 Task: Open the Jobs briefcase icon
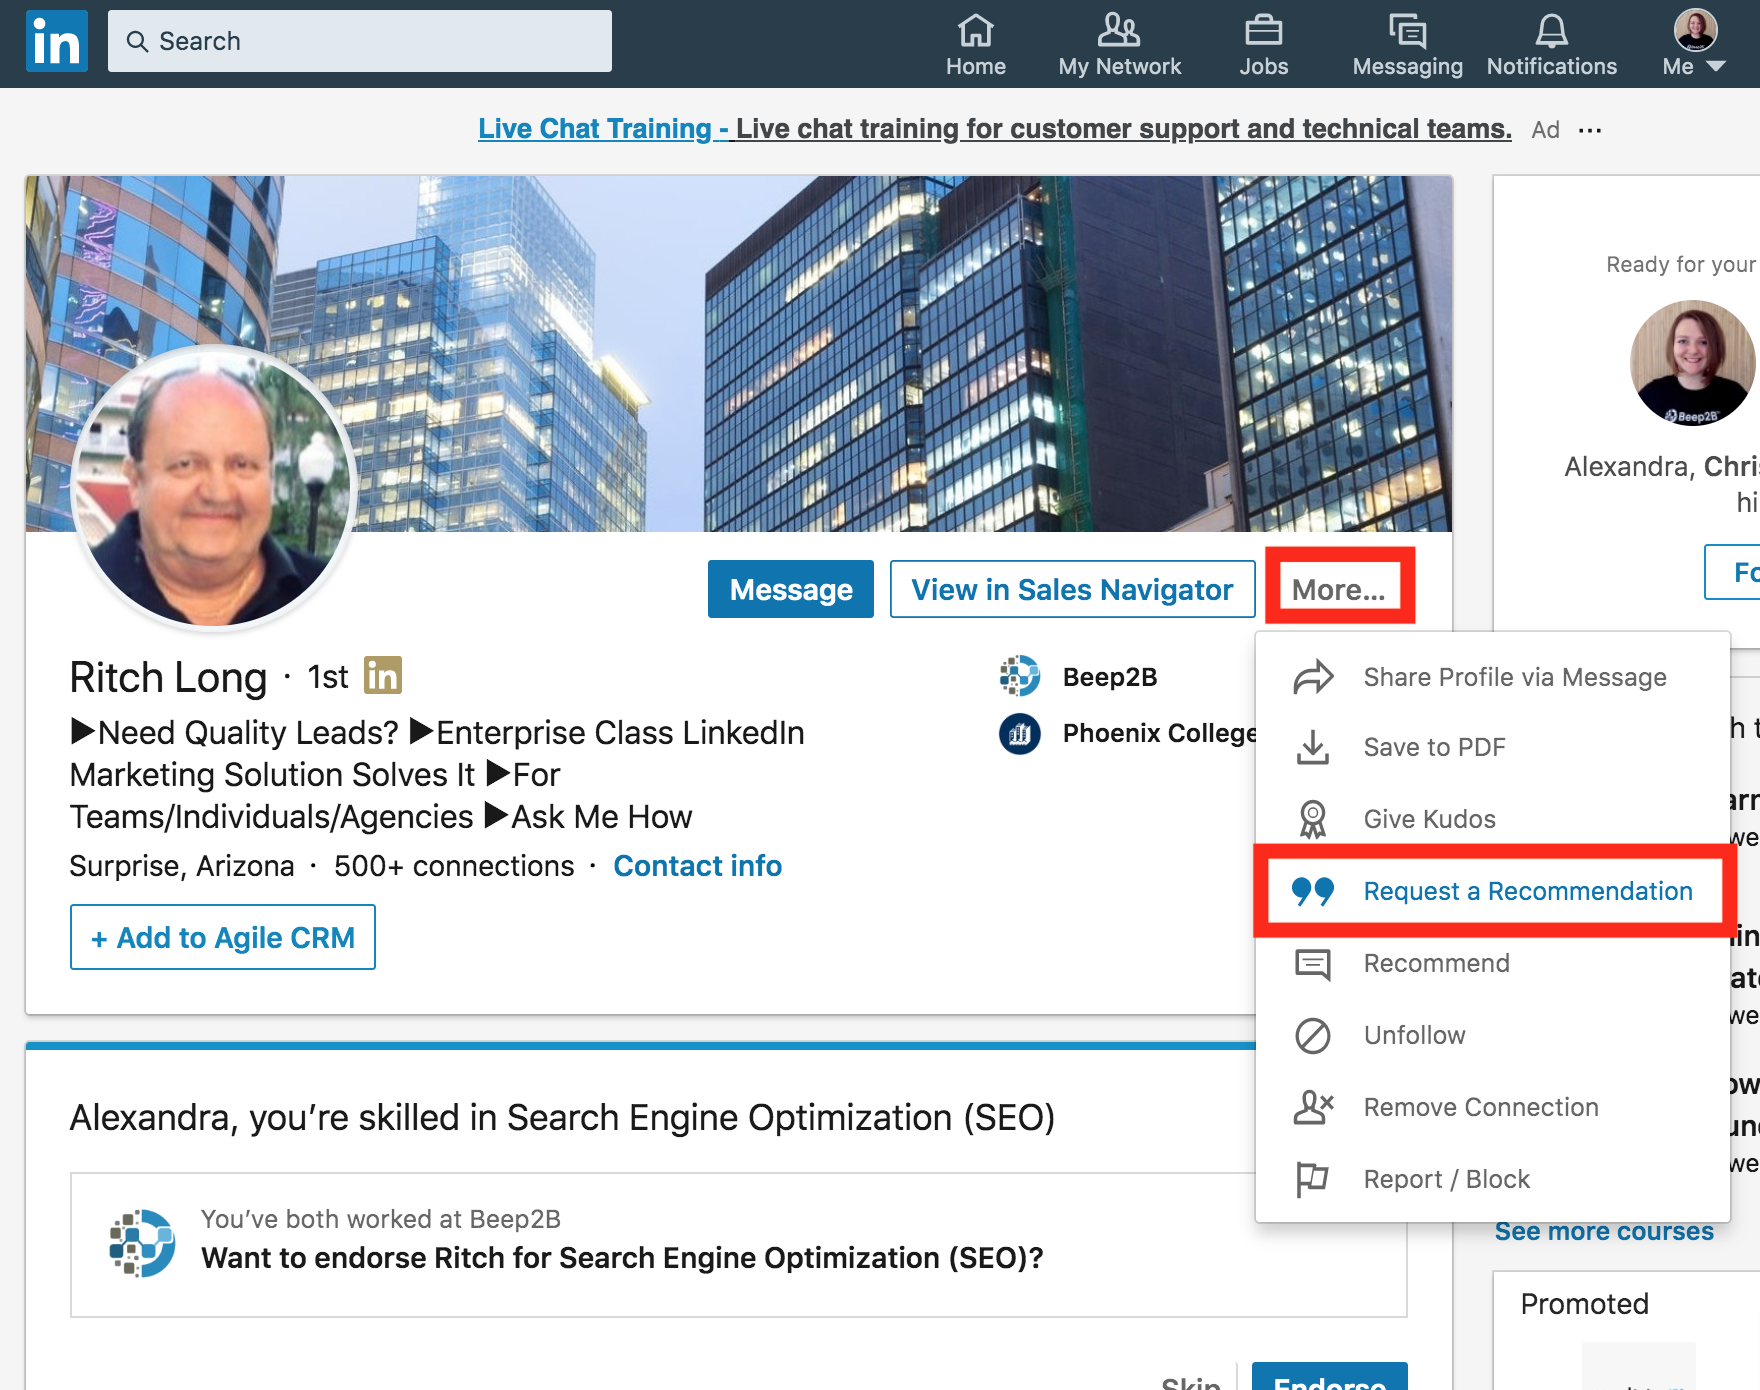click(x=1264, y=31)
